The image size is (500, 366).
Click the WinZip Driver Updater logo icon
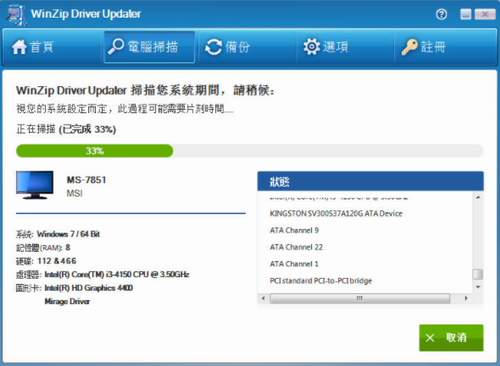[16, 15]
